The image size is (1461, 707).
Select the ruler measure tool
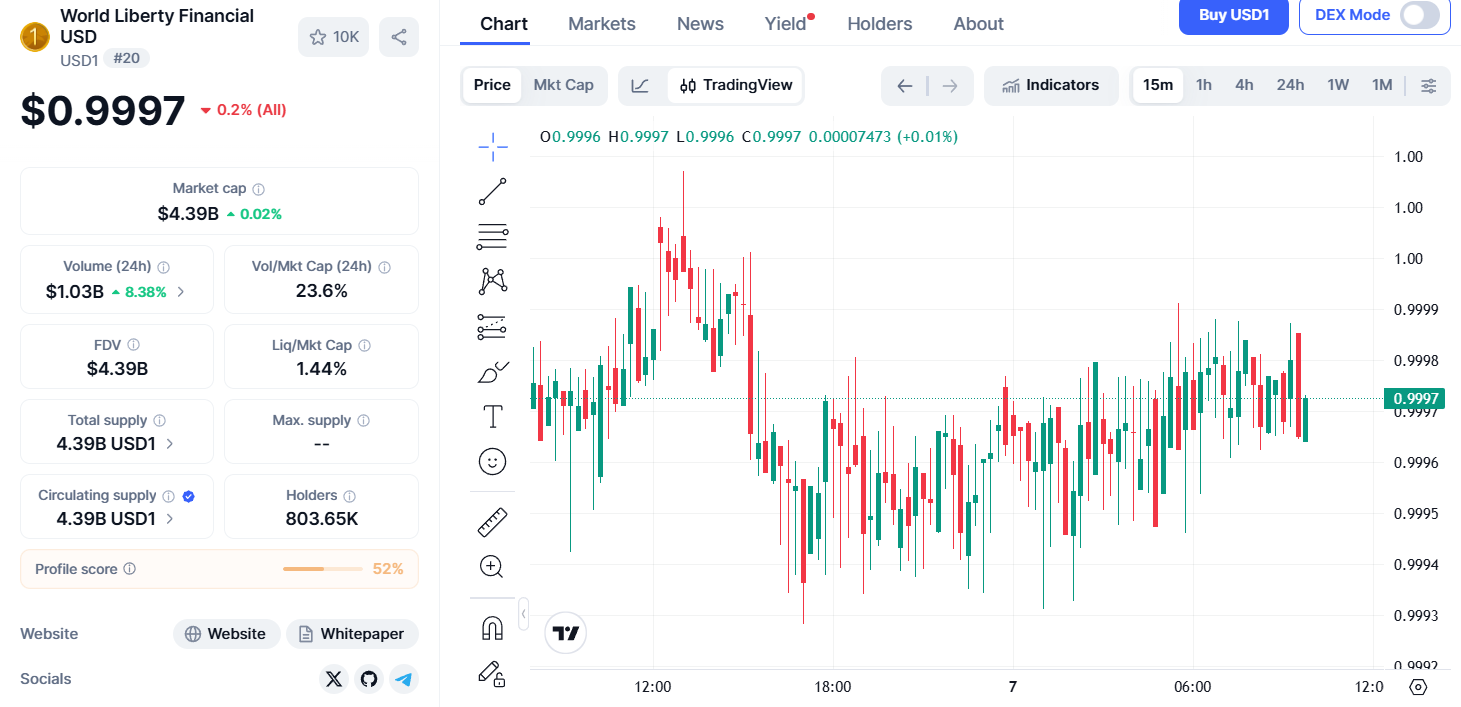(x=492, y=522)
